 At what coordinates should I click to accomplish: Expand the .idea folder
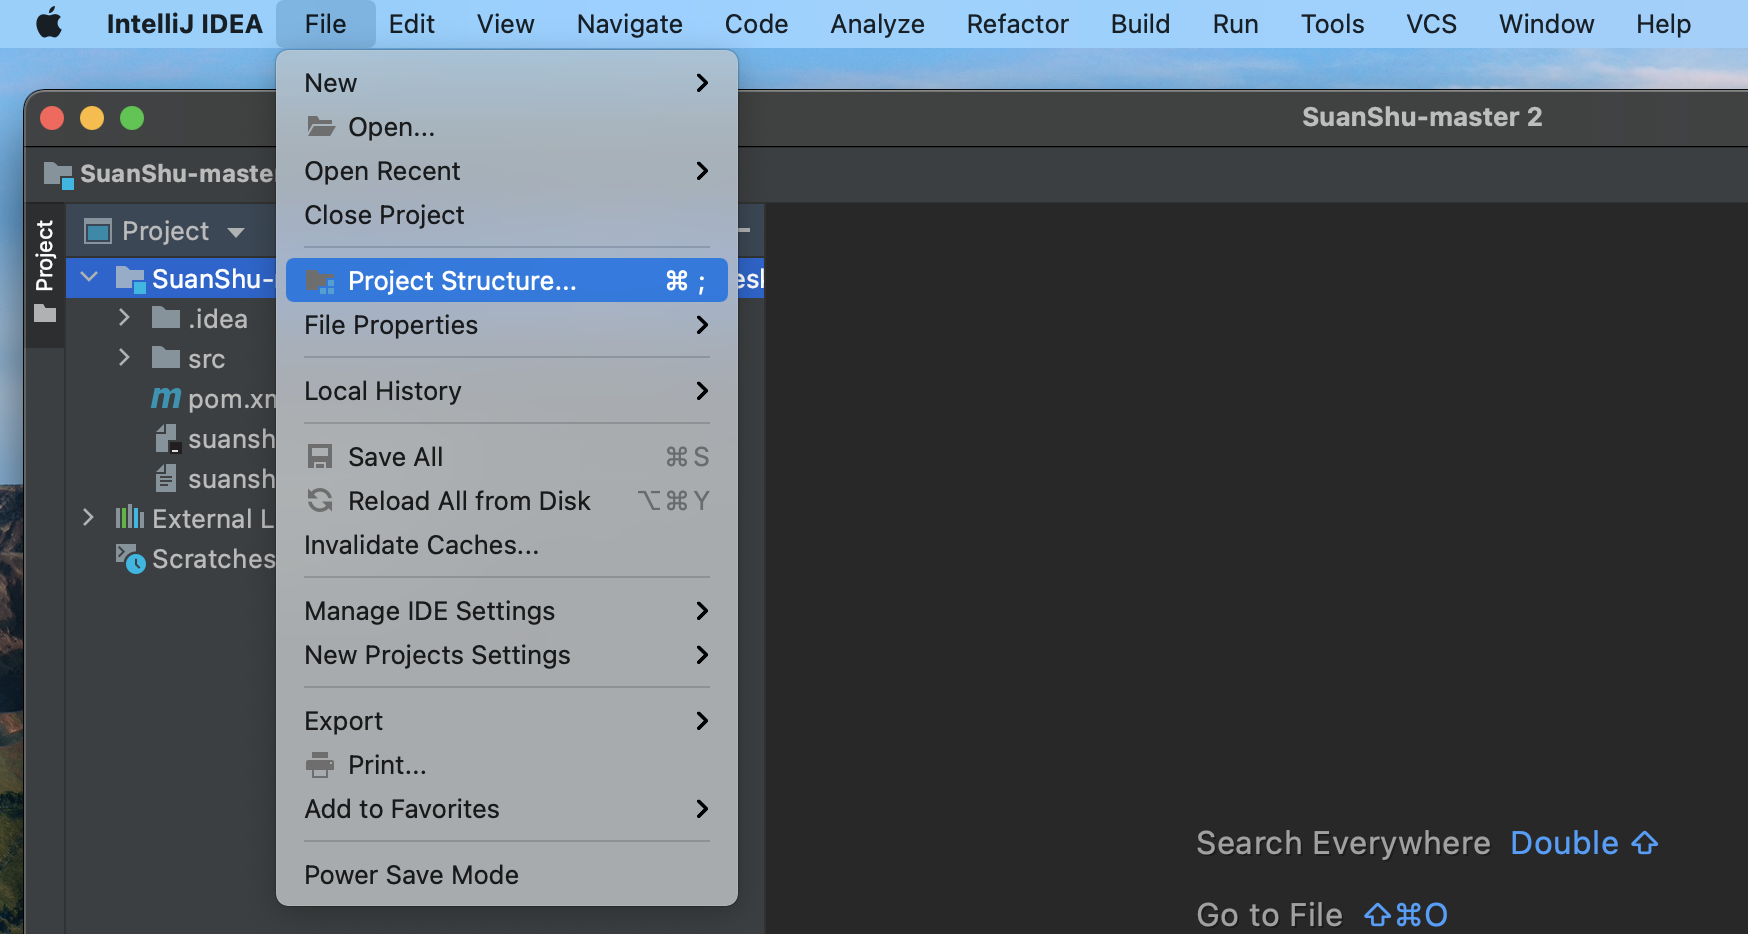click(x=124, y=318)
